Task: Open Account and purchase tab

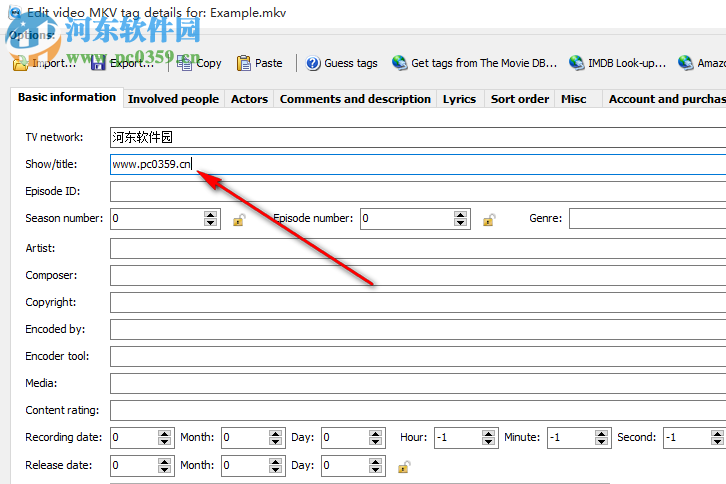Action: [665, 99]
